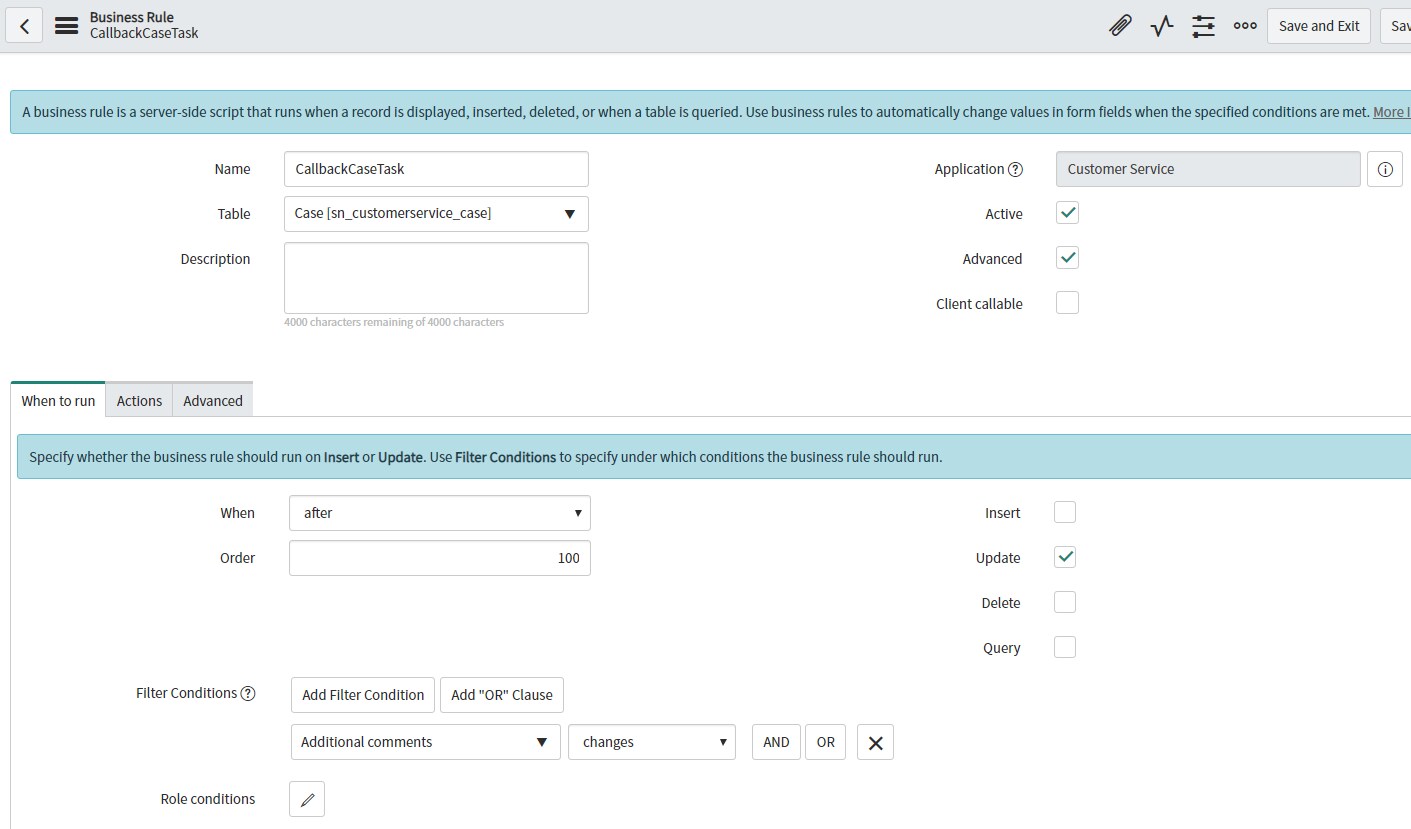Image resolution: width=1411 pixels, height=829 pixels.
Task: Click the Role conditions pencil icon
Action: pos(307,799)
